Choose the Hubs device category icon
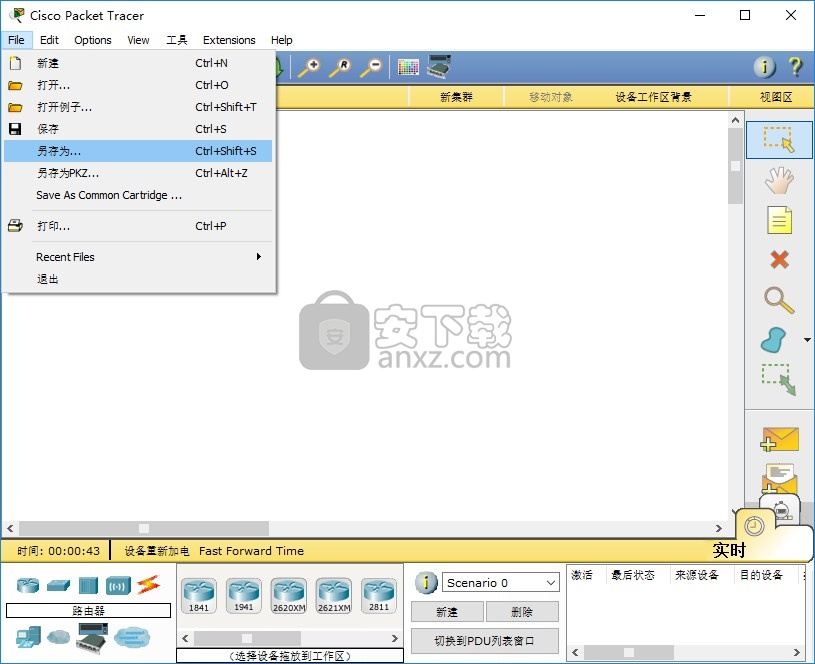Viewport: 815px width, 664px height. (x=88, y=585)
